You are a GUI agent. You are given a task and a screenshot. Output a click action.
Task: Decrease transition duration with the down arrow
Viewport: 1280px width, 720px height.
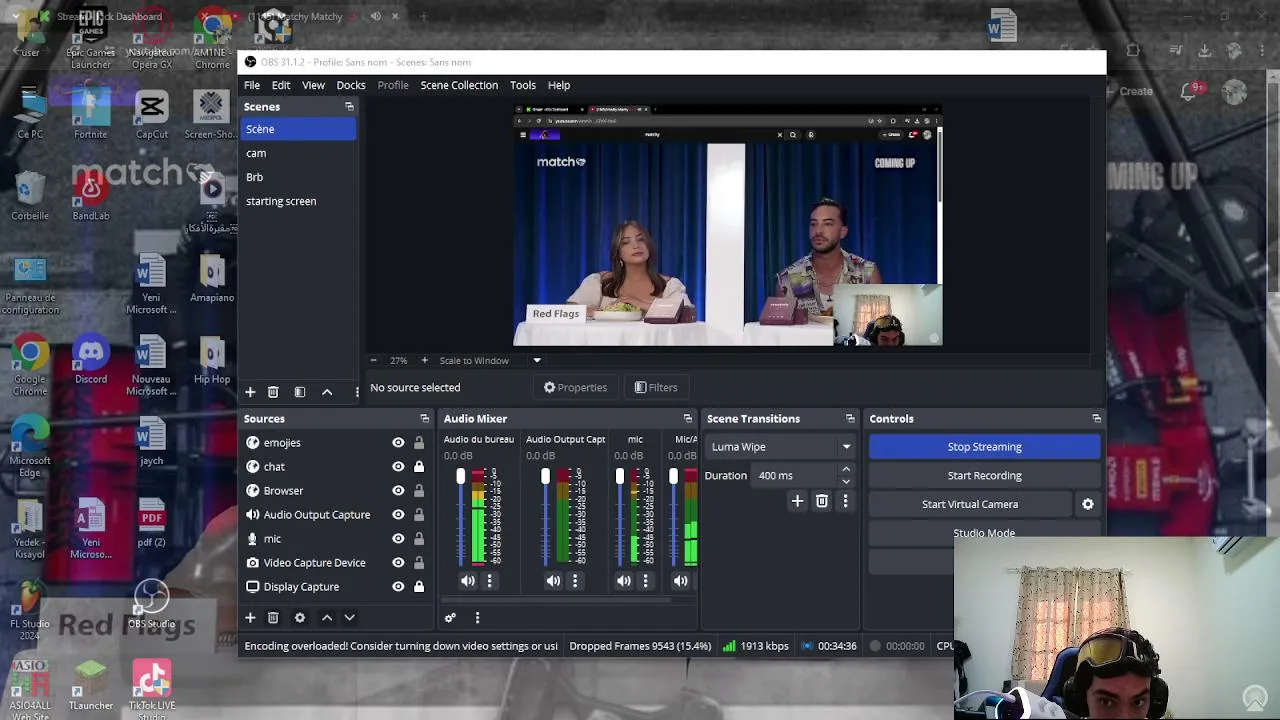coord(846,481)
